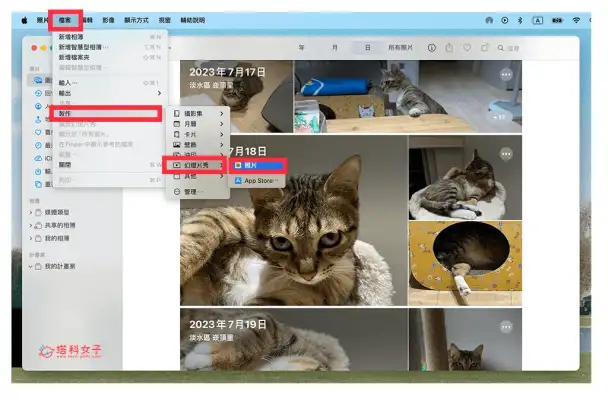The image size is (608, 400).
Task: Open the 月曆 submenu
Action: (198, 124)
